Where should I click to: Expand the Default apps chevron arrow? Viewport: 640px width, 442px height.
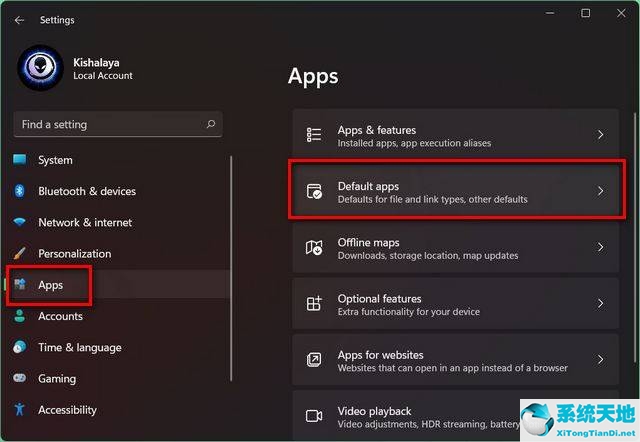point(600,191)
